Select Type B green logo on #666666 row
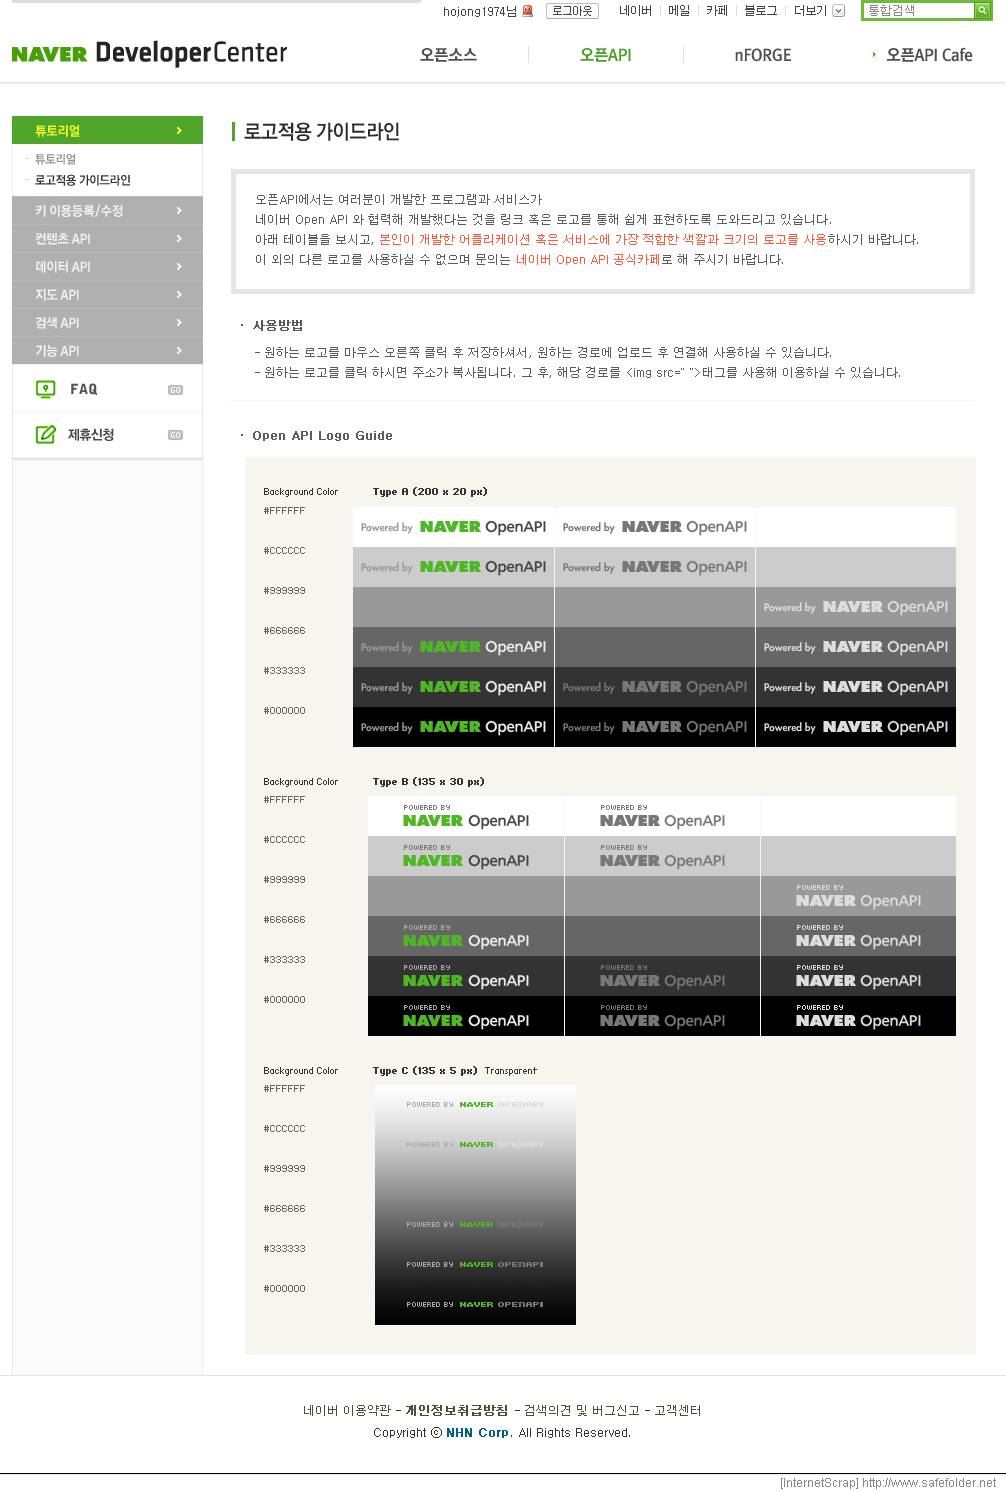This screenshot has width=1006, height=1491. pos(466,936)
